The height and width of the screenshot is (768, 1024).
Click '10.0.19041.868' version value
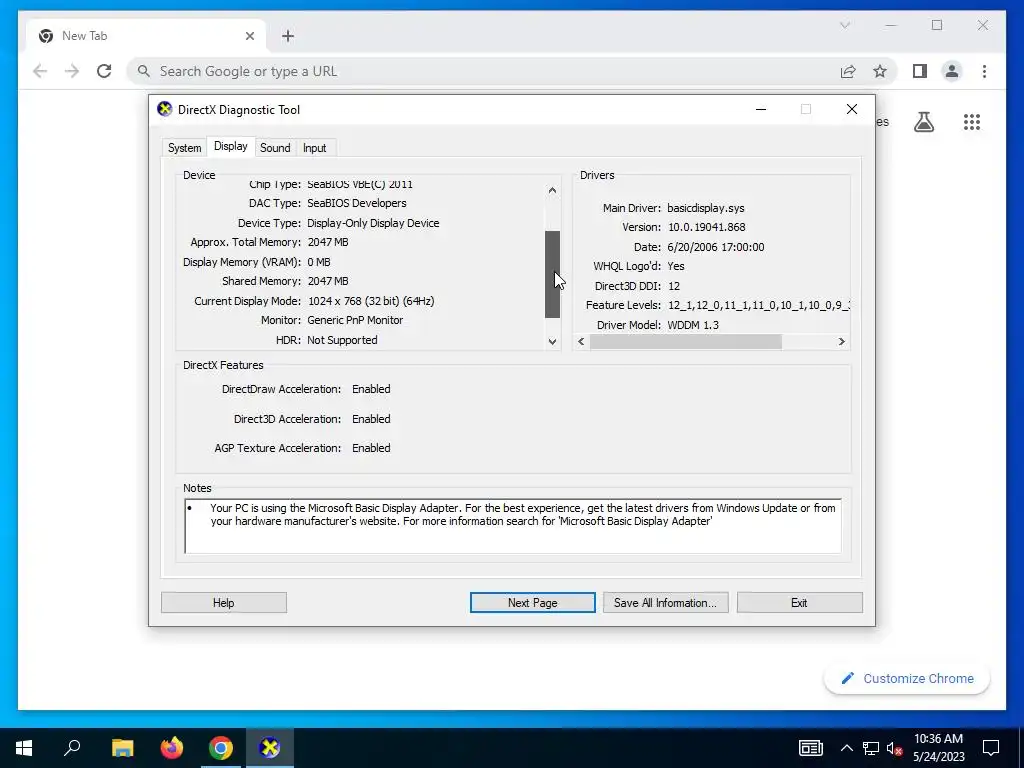point(707,227)
